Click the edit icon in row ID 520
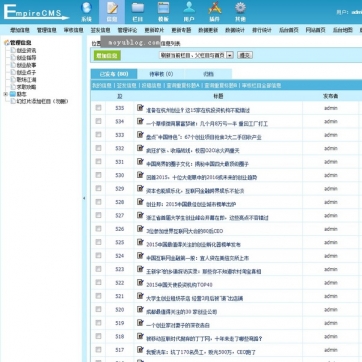Image resolution: width=362 pixels, height=362 pixels. tap(140, 309)
